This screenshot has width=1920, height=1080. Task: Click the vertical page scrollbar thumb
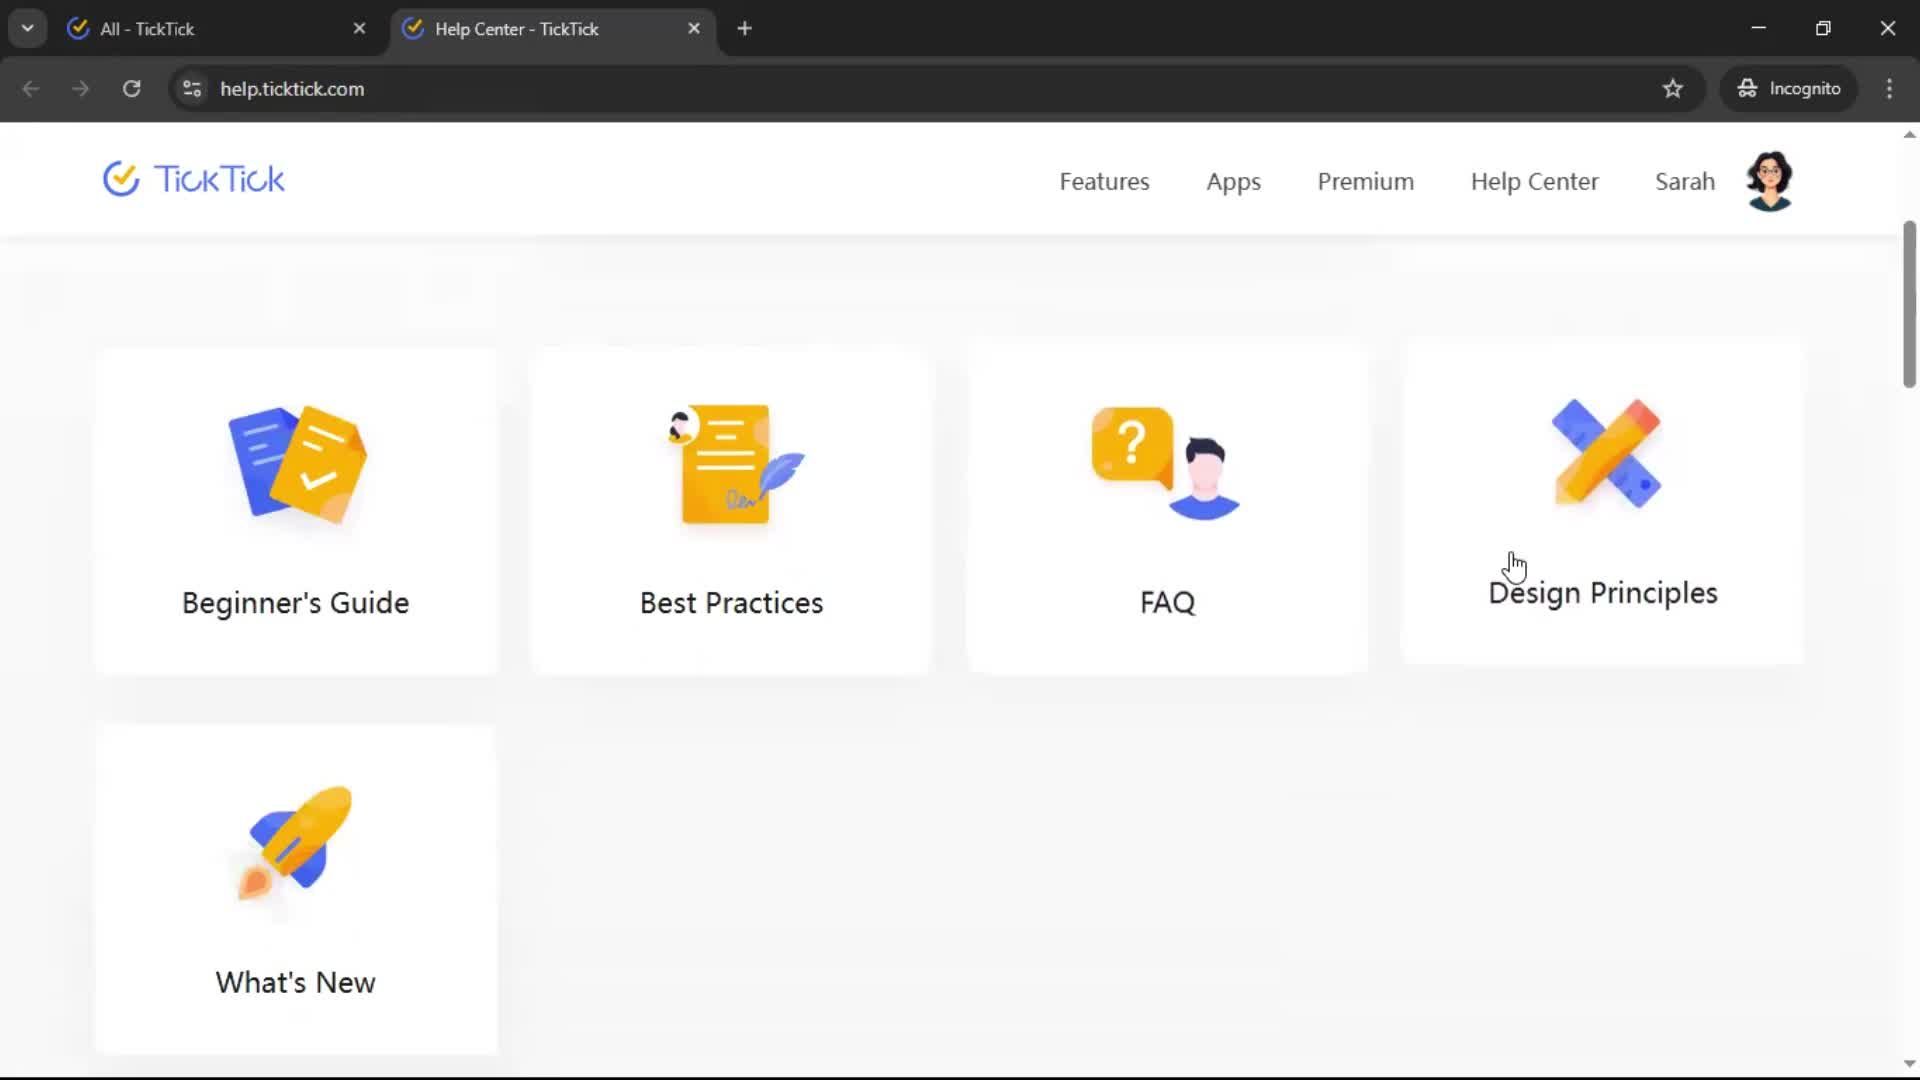pyautogui.click(x=1909, y=305)
